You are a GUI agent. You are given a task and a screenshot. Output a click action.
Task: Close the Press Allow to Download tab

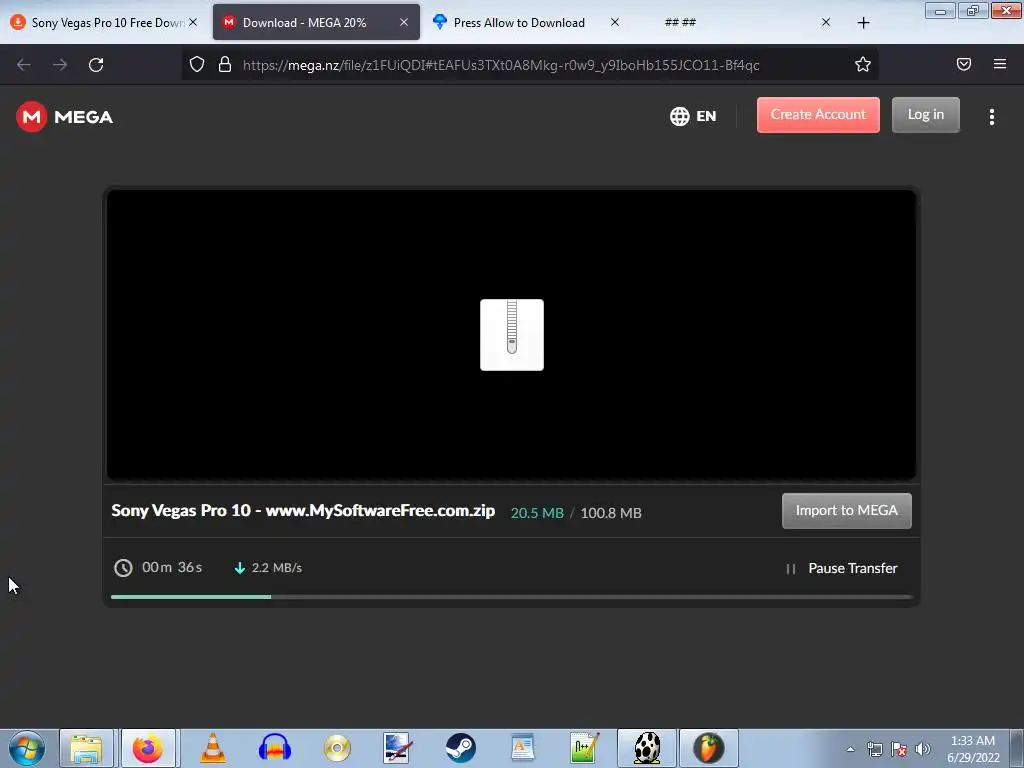[615, 22]
